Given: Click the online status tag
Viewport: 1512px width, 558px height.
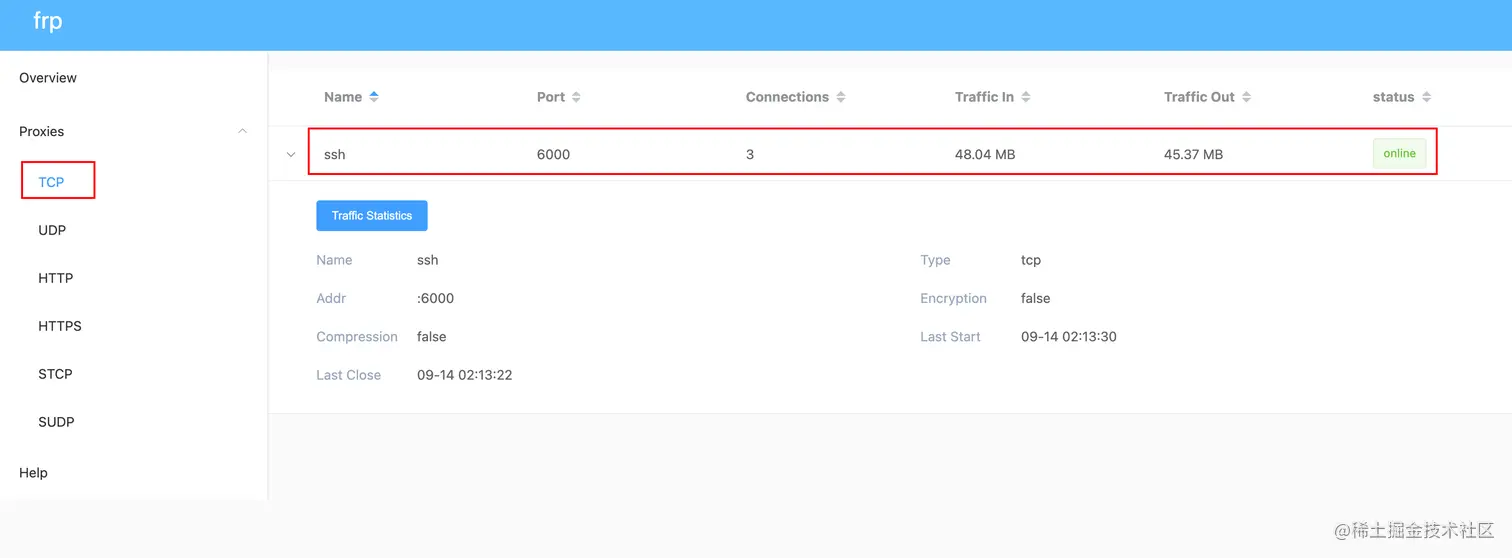Looking at the screenshot, I should tap(1399, 153).
